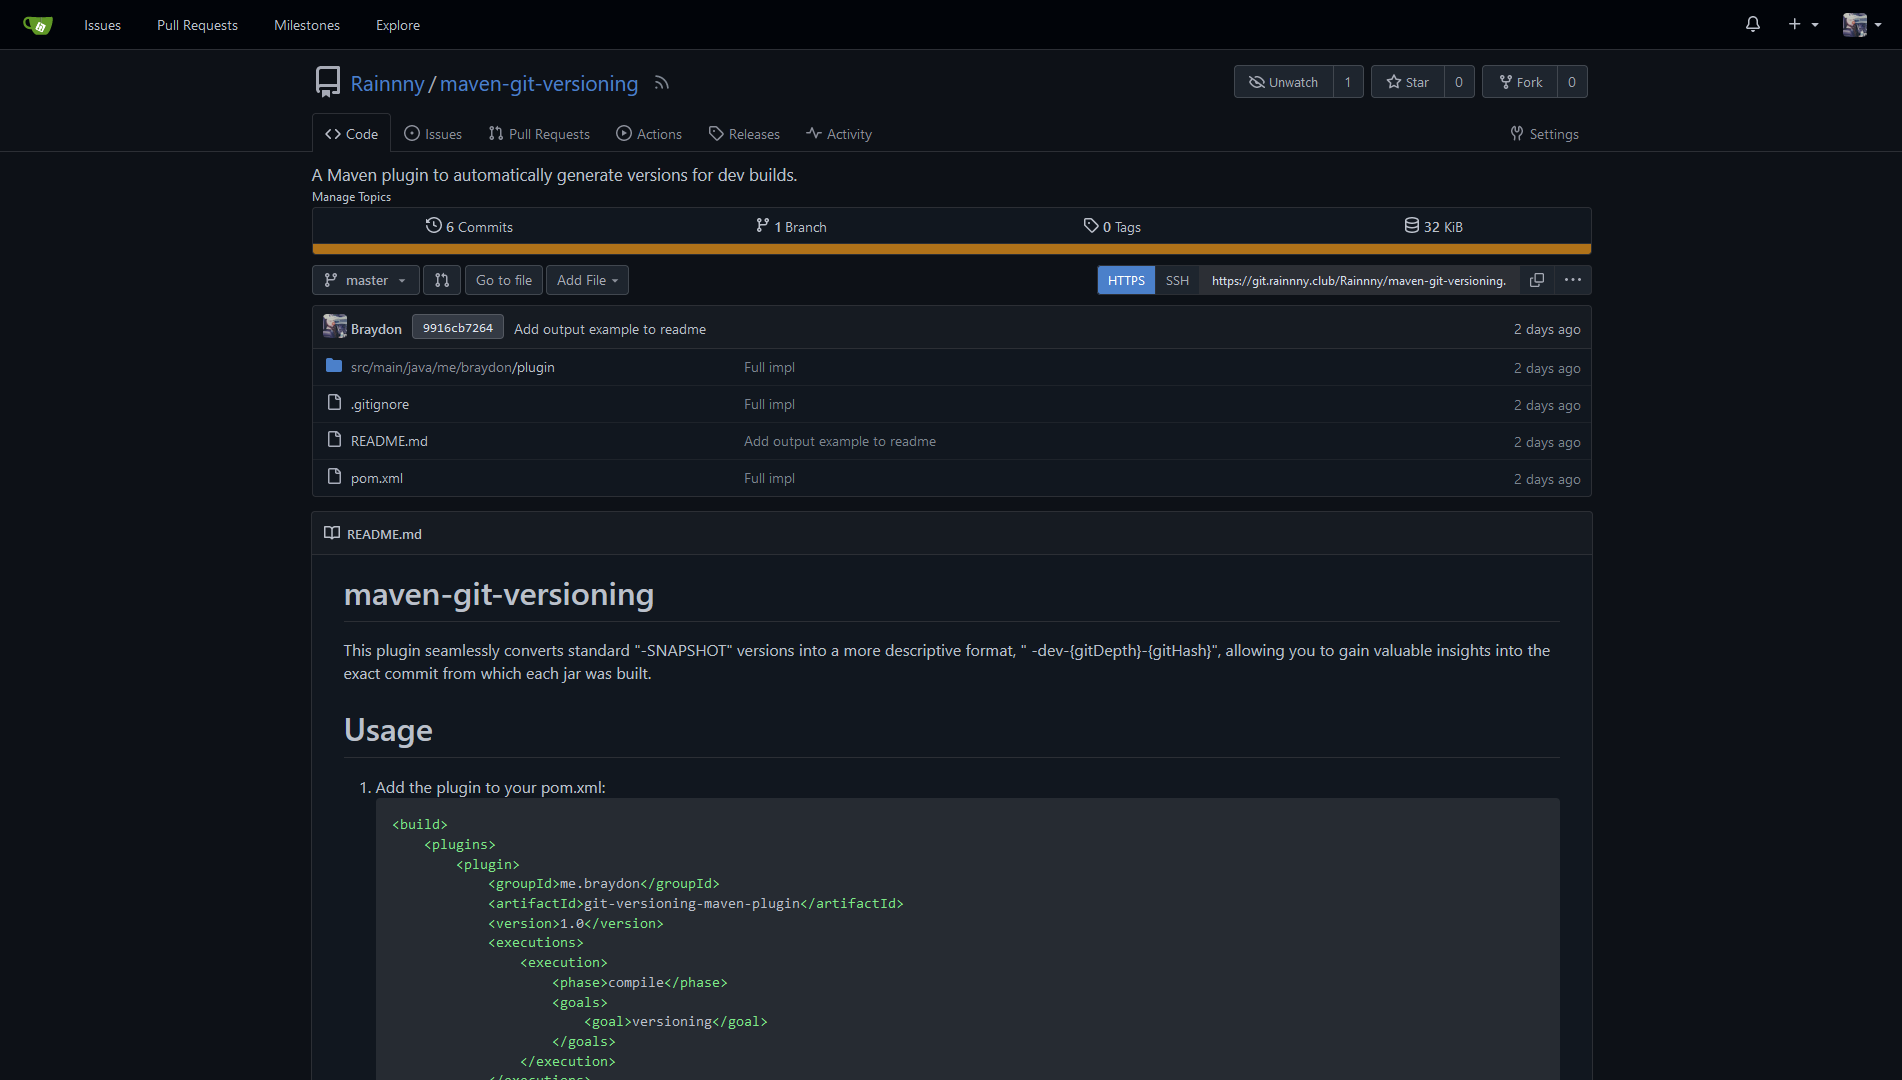Open the ellipsis menu next to clone URL
Image resolution: width=1902 pixels, height=1080 pixels.
point(1572,280)
